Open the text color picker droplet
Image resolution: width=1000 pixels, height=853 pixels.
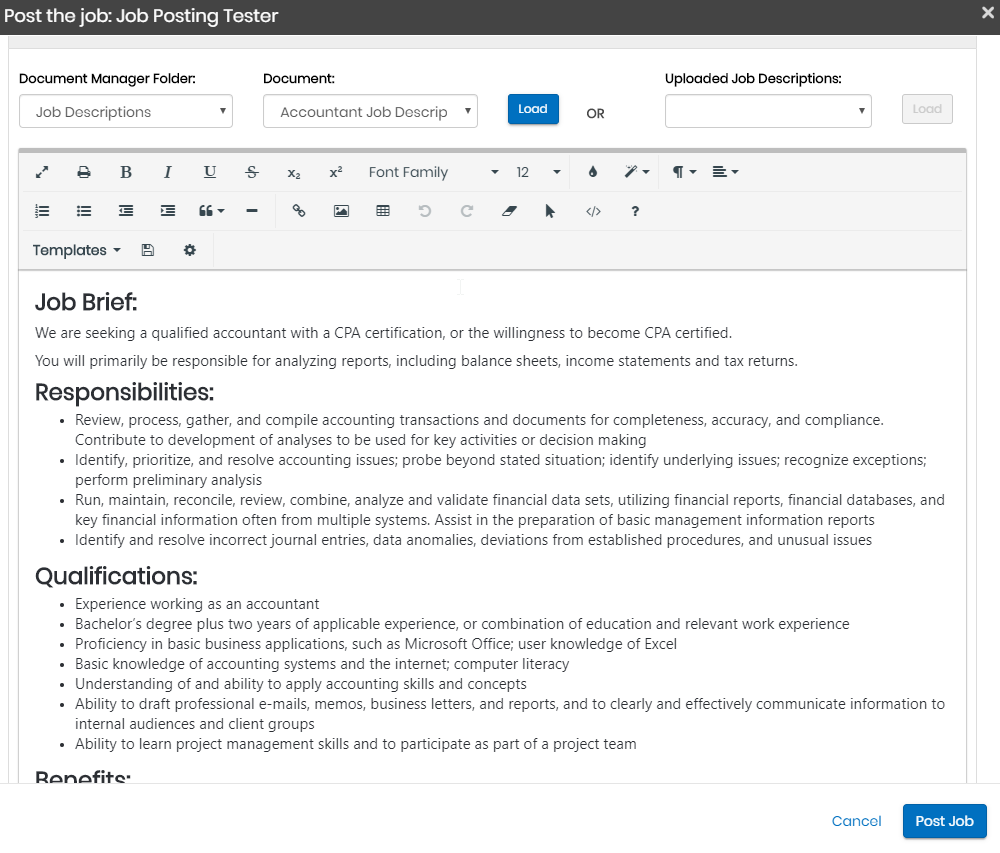click(x=593, y=172)
